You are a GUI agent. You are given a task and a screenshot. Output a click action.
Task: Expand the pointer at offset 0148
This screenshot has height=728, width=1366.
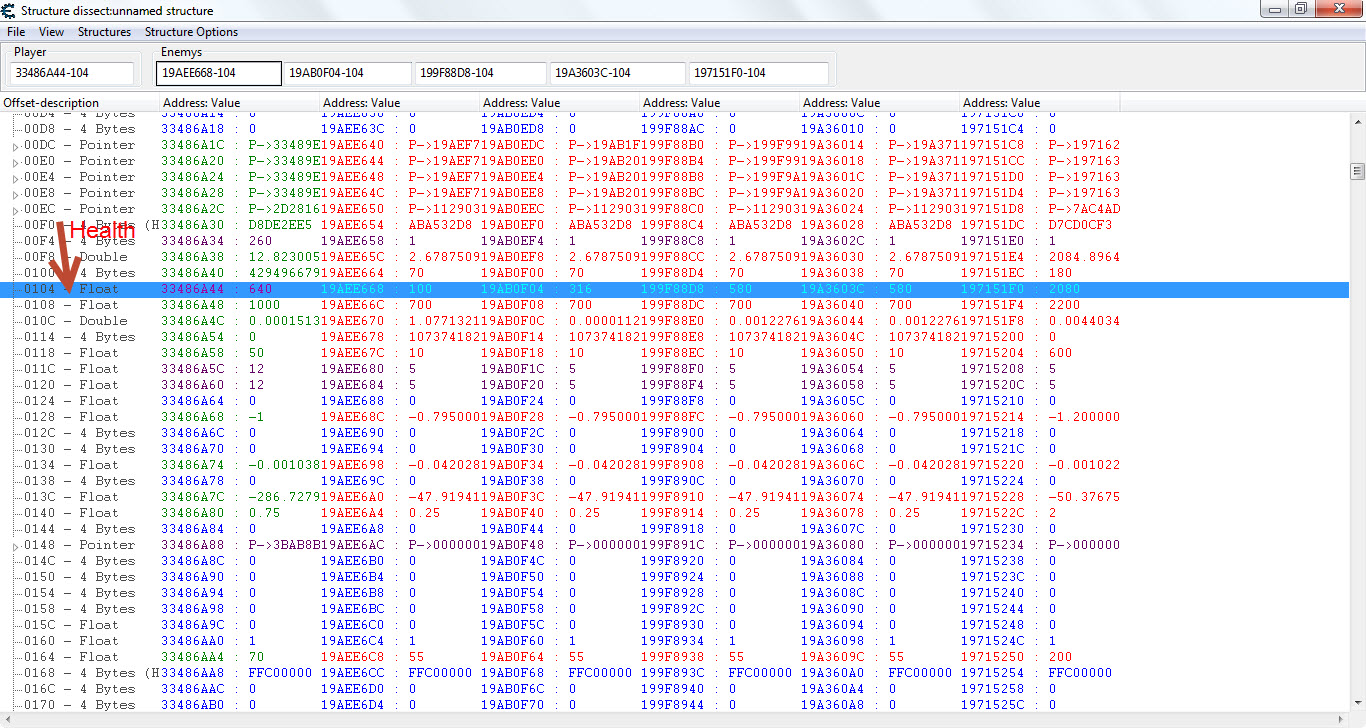pyautogui.click(x=15, y=546)
